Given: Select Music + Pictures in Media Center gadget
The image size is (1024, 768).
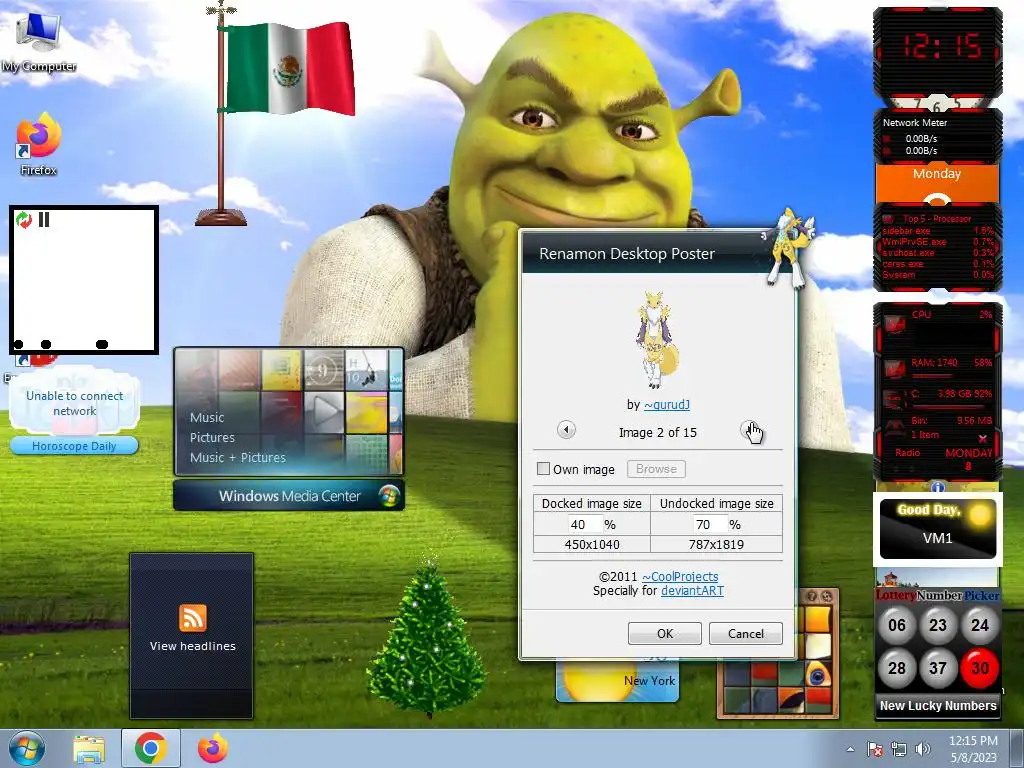Looking at the screenshot, I should pos(238,458).
